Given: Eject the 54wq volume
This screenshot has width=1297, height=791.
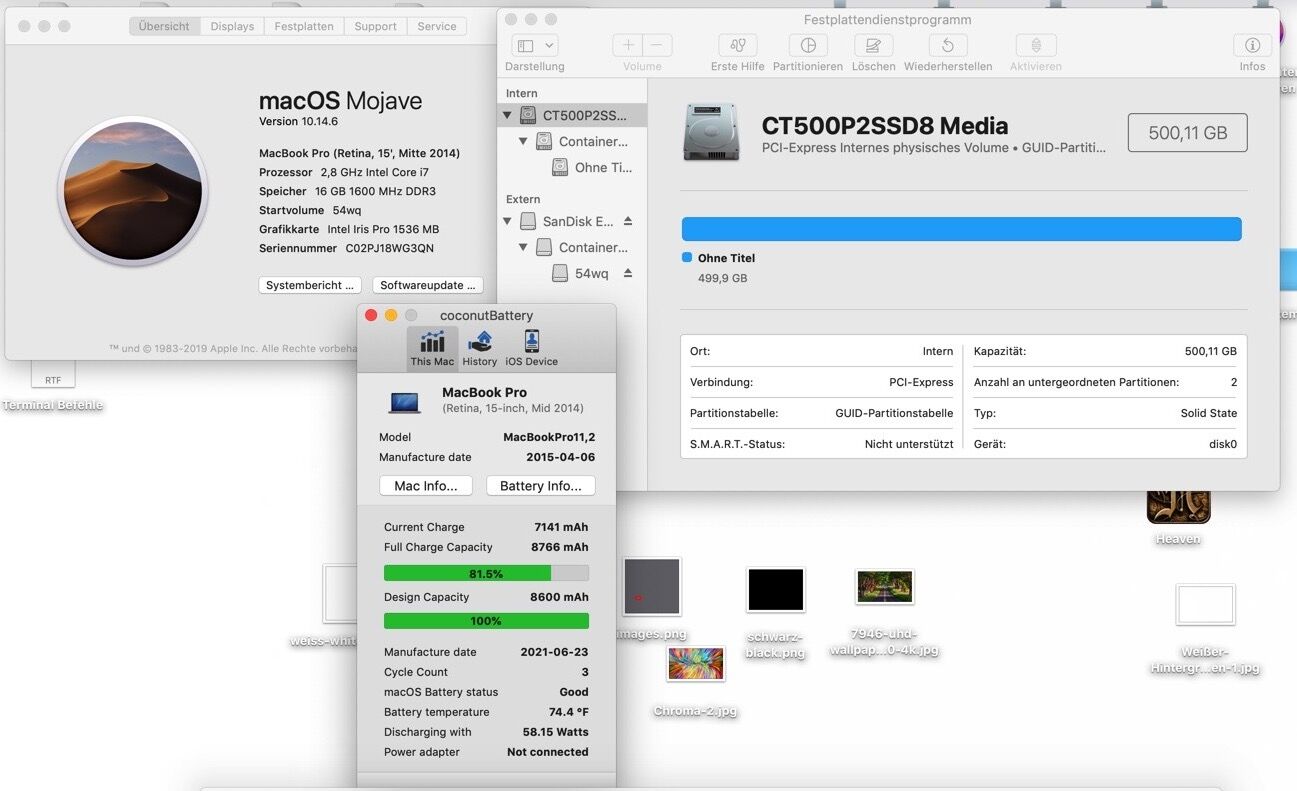Looking at the screenshot, I should (628, 273).
